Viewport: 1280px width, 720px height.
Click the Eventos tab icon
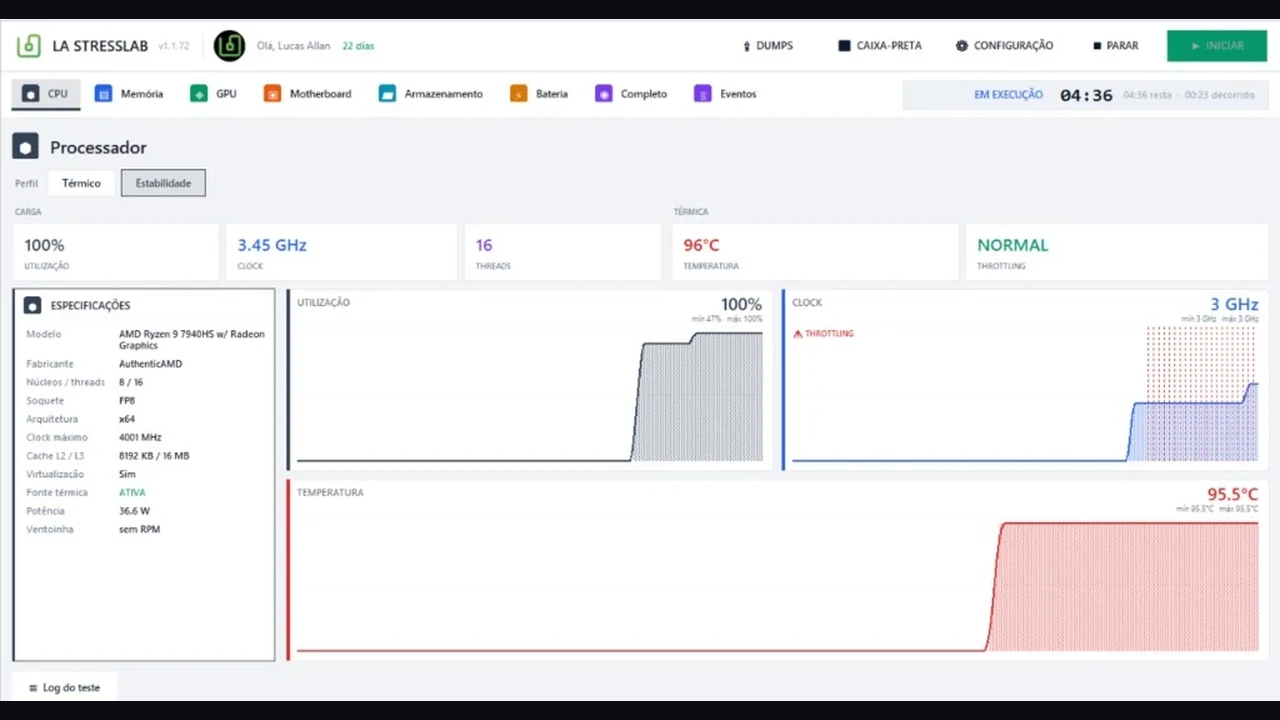[x=702, y=94]
